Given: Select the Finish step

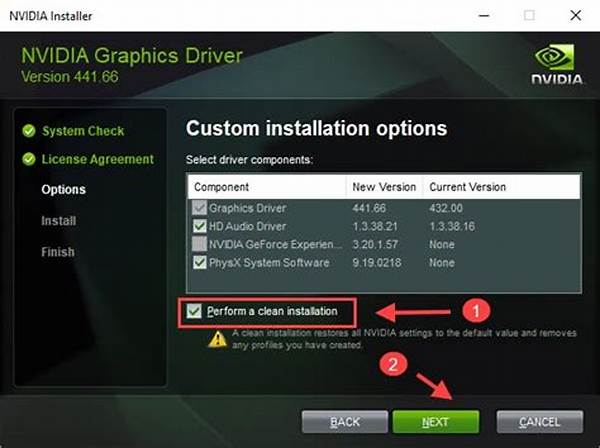Looking at the screenshot, I should (x=58, y=252).
